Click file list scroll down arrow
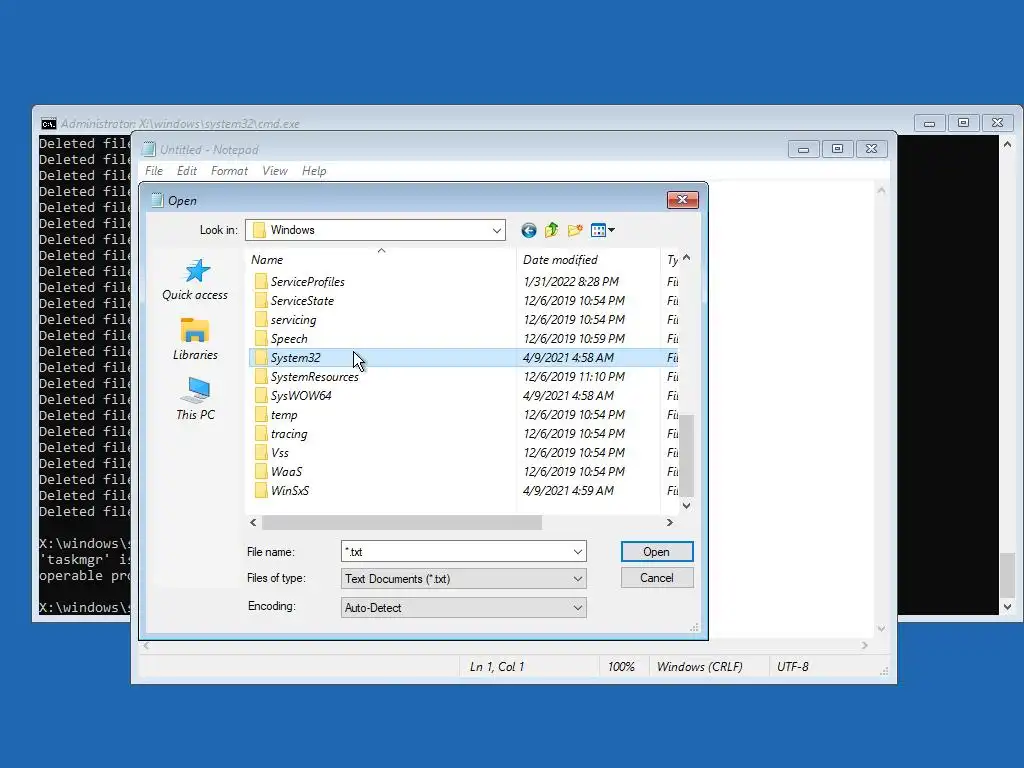Screen dimensions: 1024x768 pyautogui.click(x=686, y=505)
